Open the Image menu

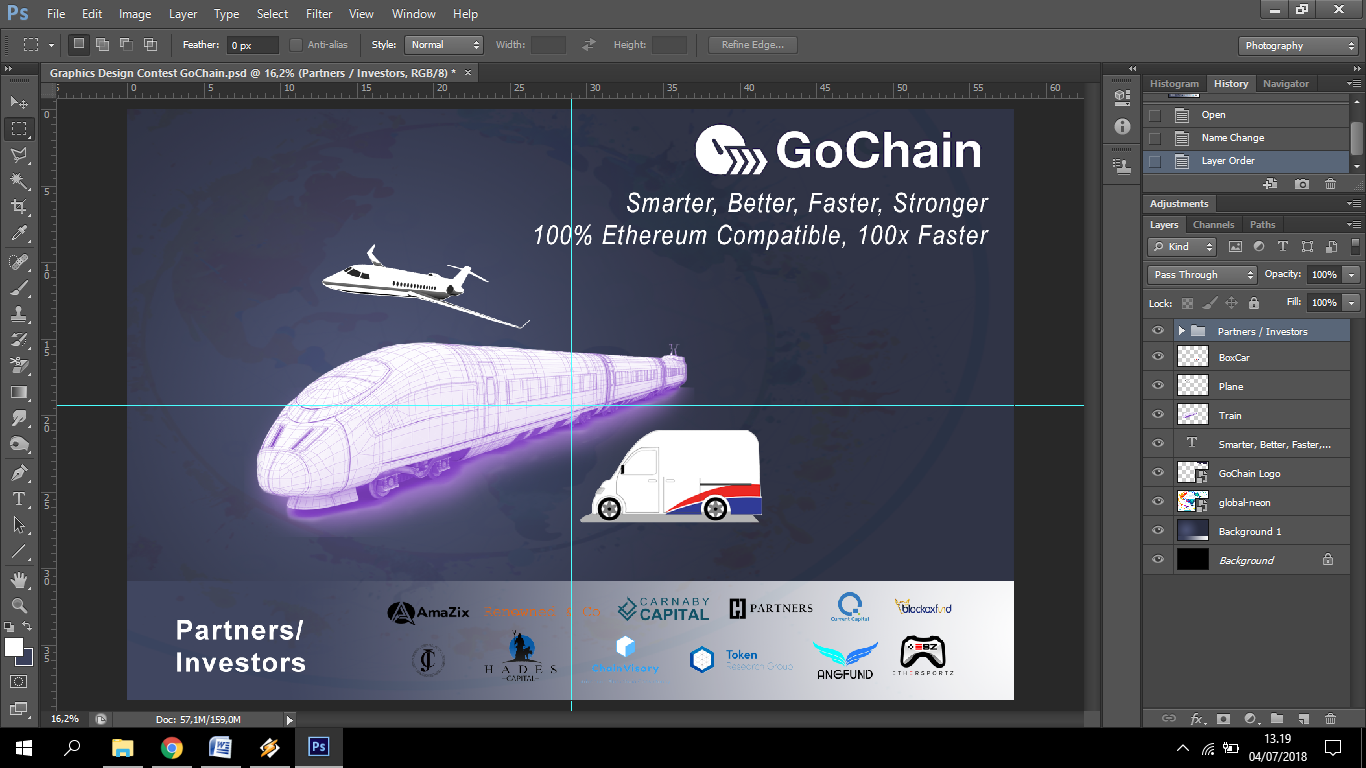135,14
